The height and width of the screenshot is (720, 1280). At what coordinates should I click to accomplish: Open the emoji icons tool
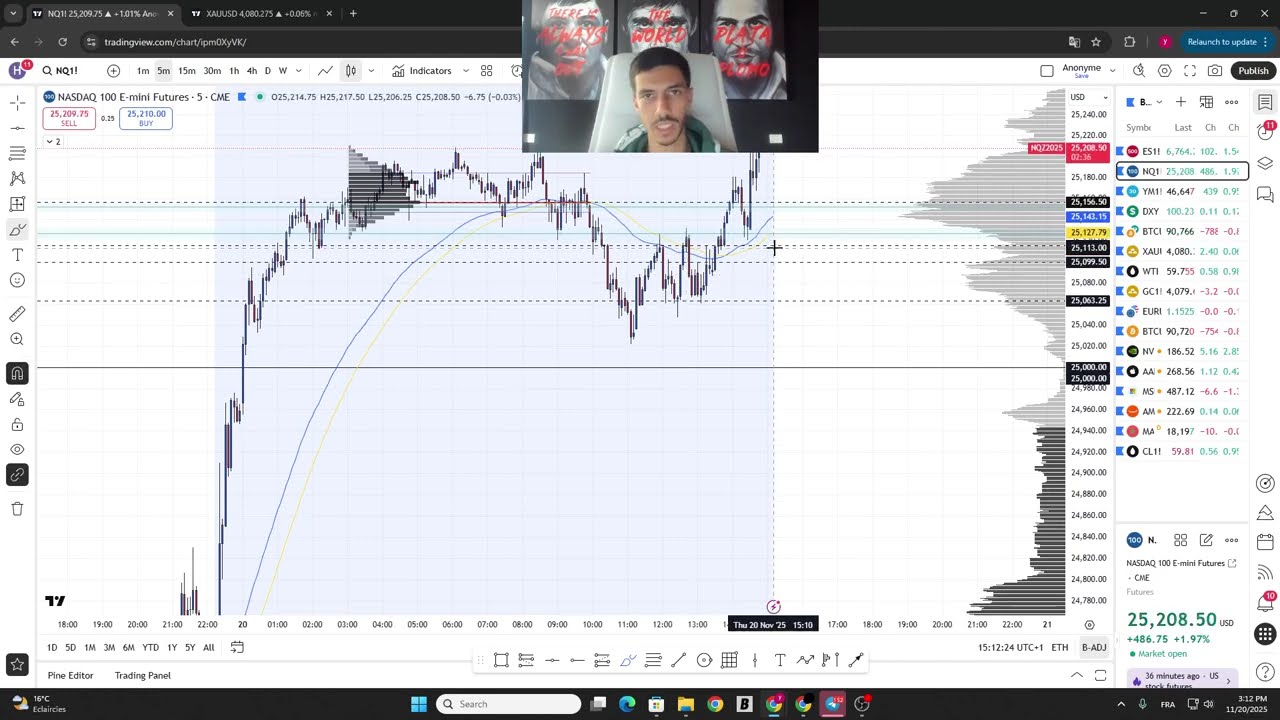pyautogui.click(x=17, y=280)
